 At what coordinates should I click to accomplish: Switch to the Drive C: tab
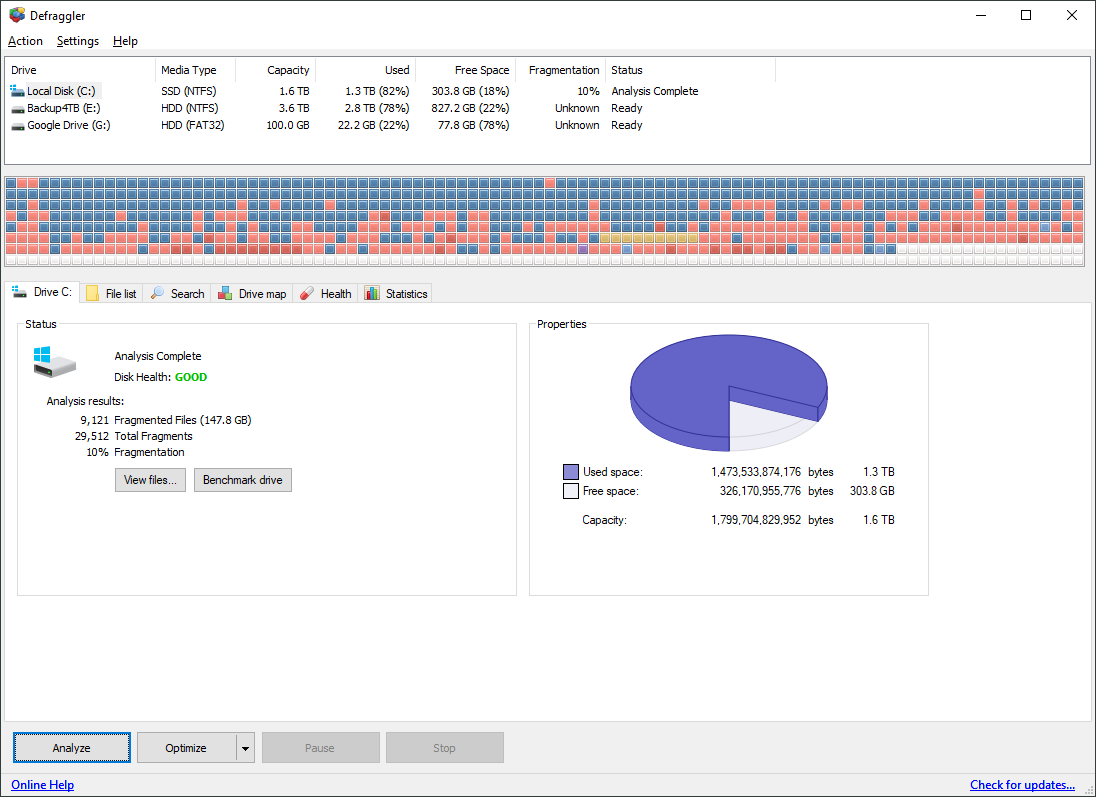[42, 292]
